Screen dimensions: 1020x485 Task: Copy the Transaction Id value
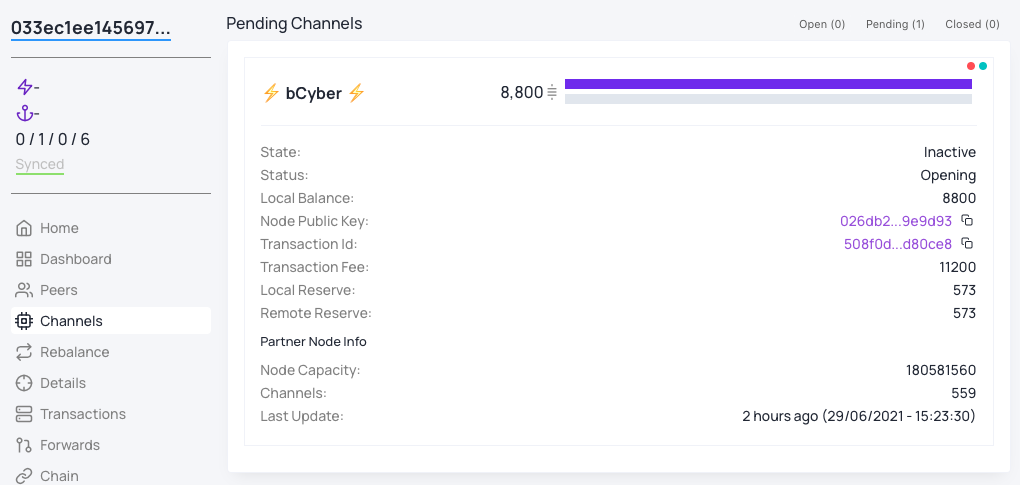click(967, 244)
